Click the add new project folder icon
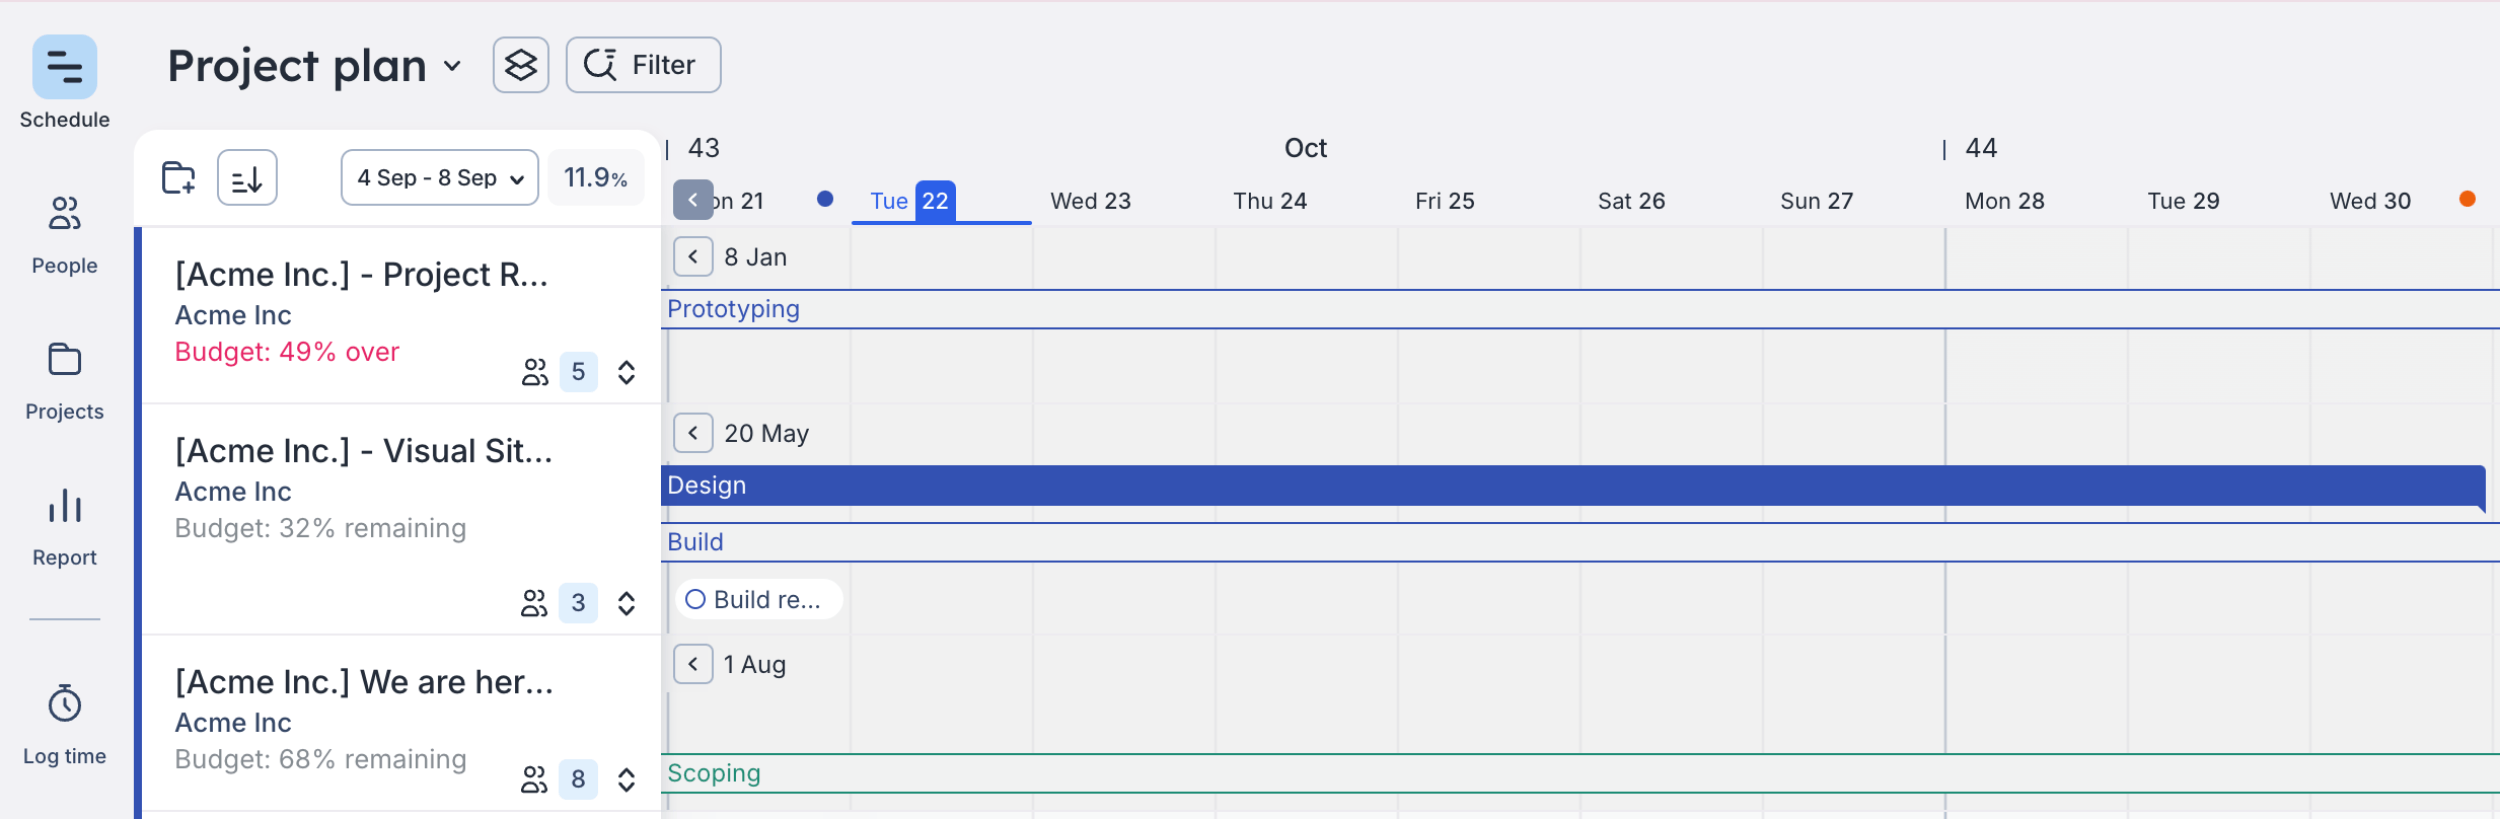 [179, 178]
